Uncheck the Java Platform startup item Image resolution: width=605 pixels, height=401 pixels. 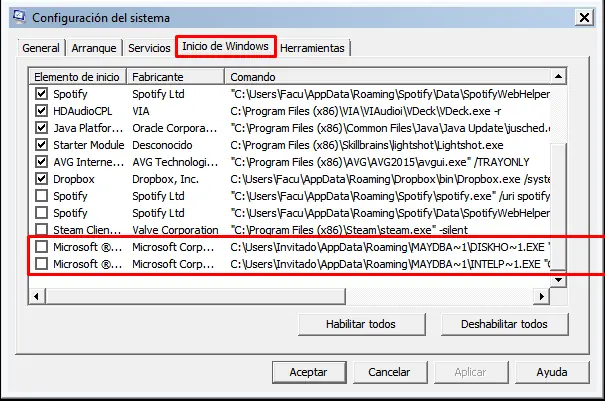41,128
